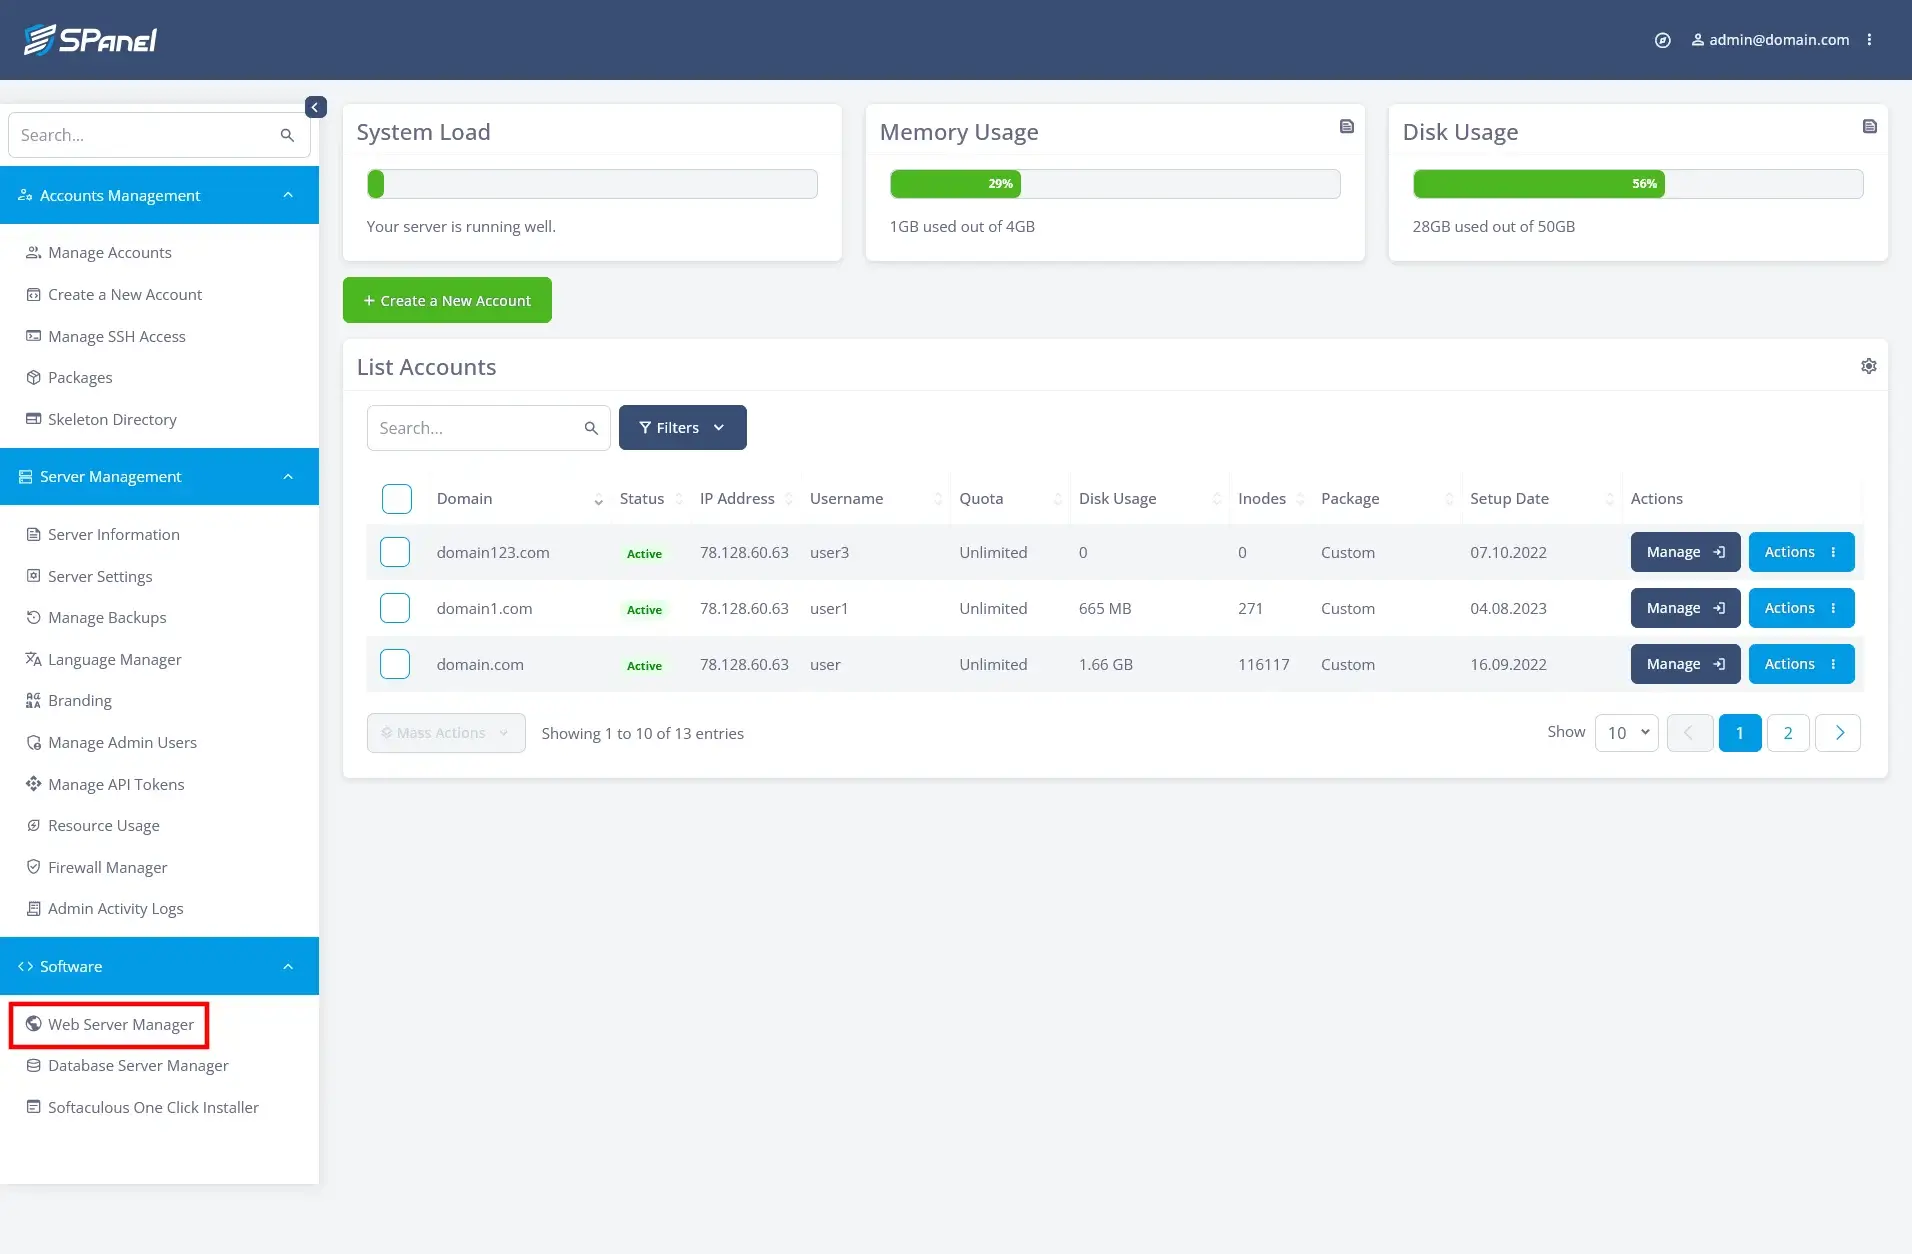Open the SPanel logo on the header
Screen dimensions: 1912x1254
pyautogui.click(x=91, y=39)
